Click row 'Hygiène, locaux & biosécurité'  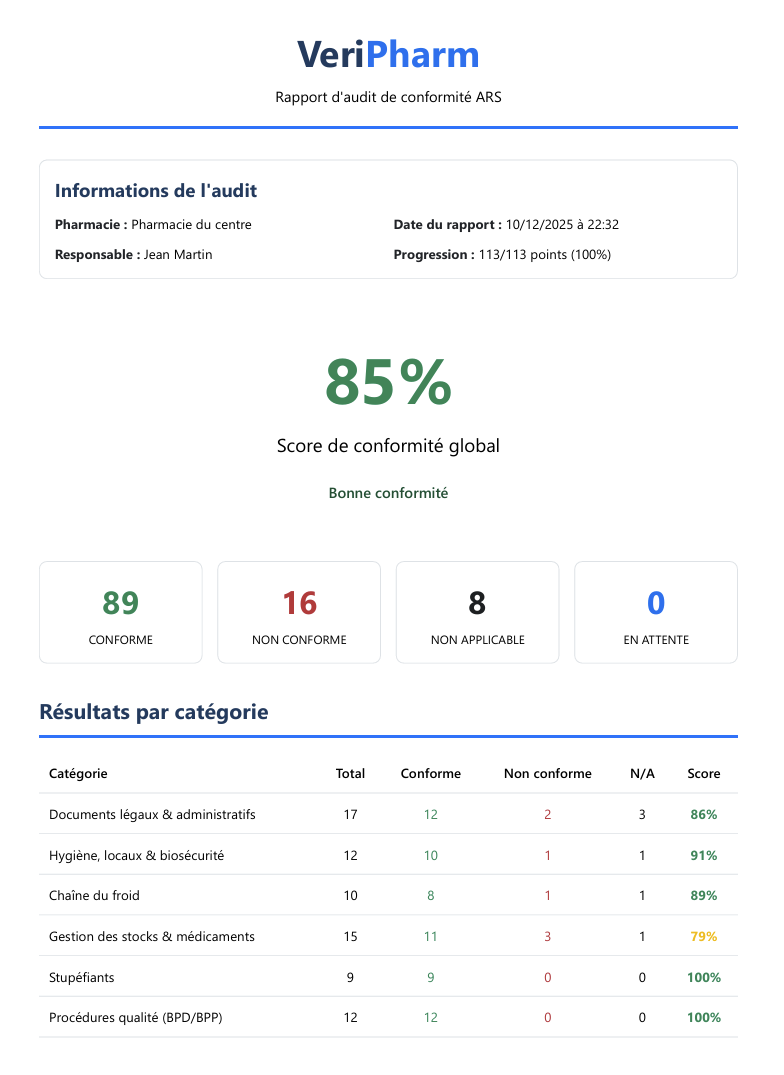click(x=388, y=855)
